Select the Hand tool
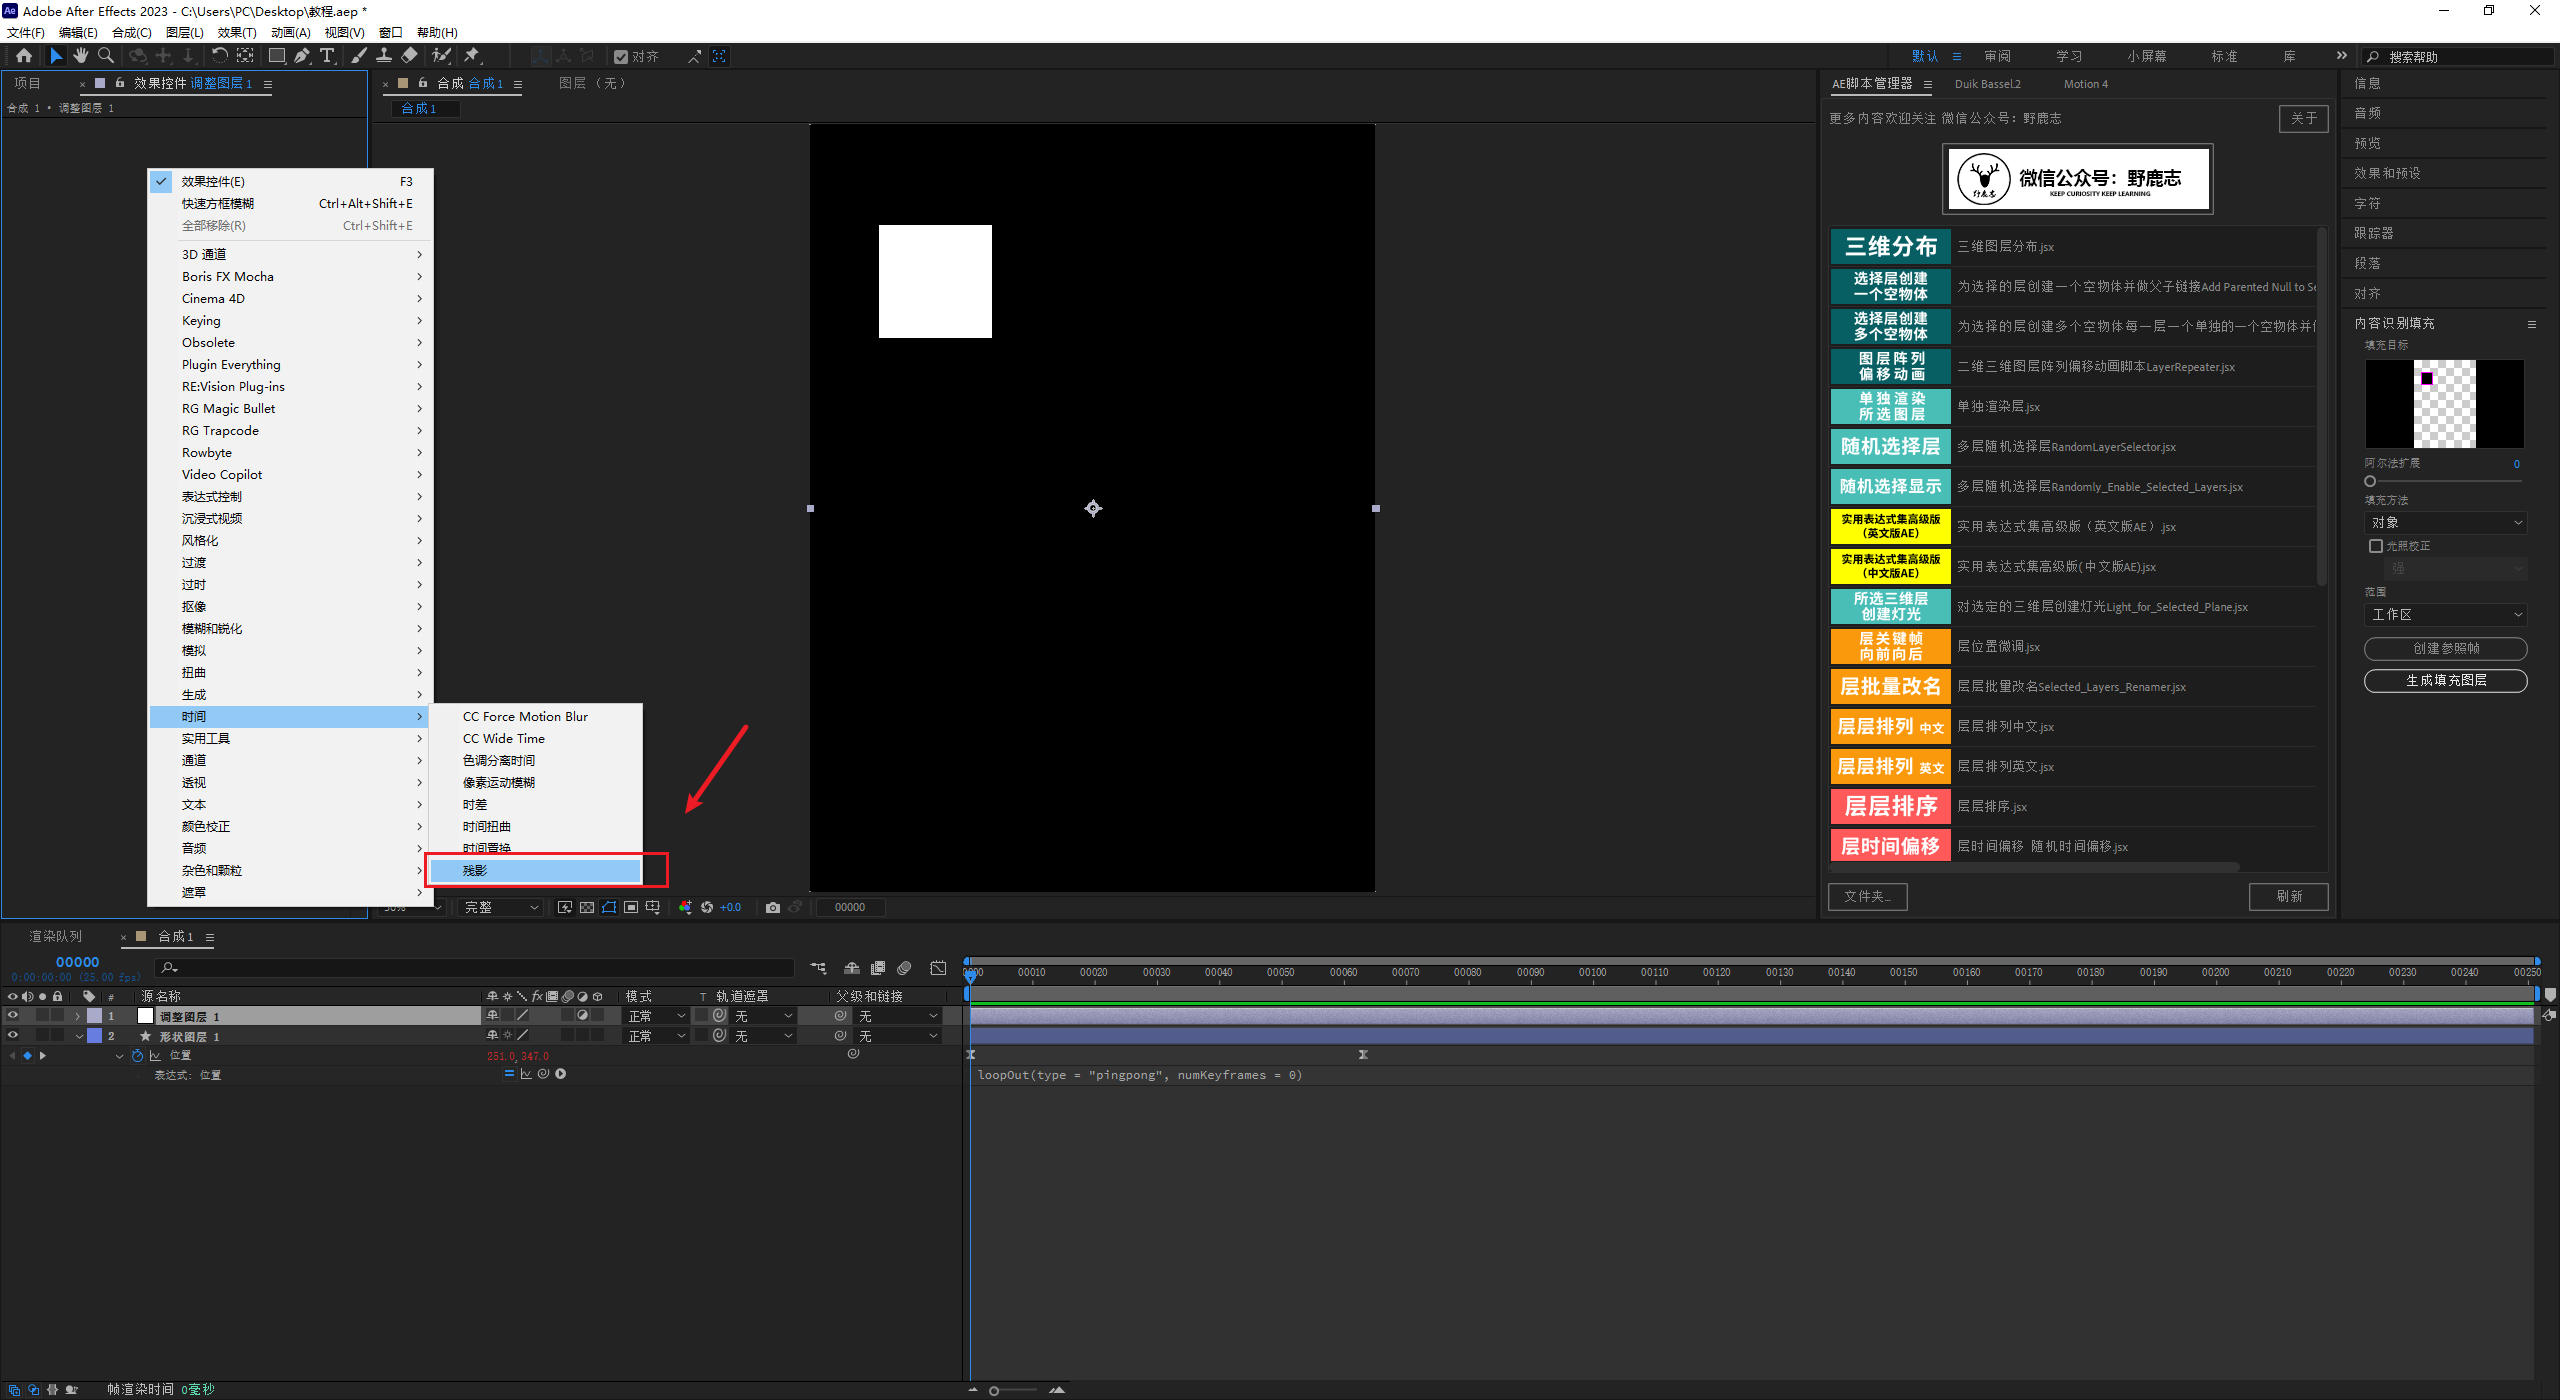 click(81, 56)
